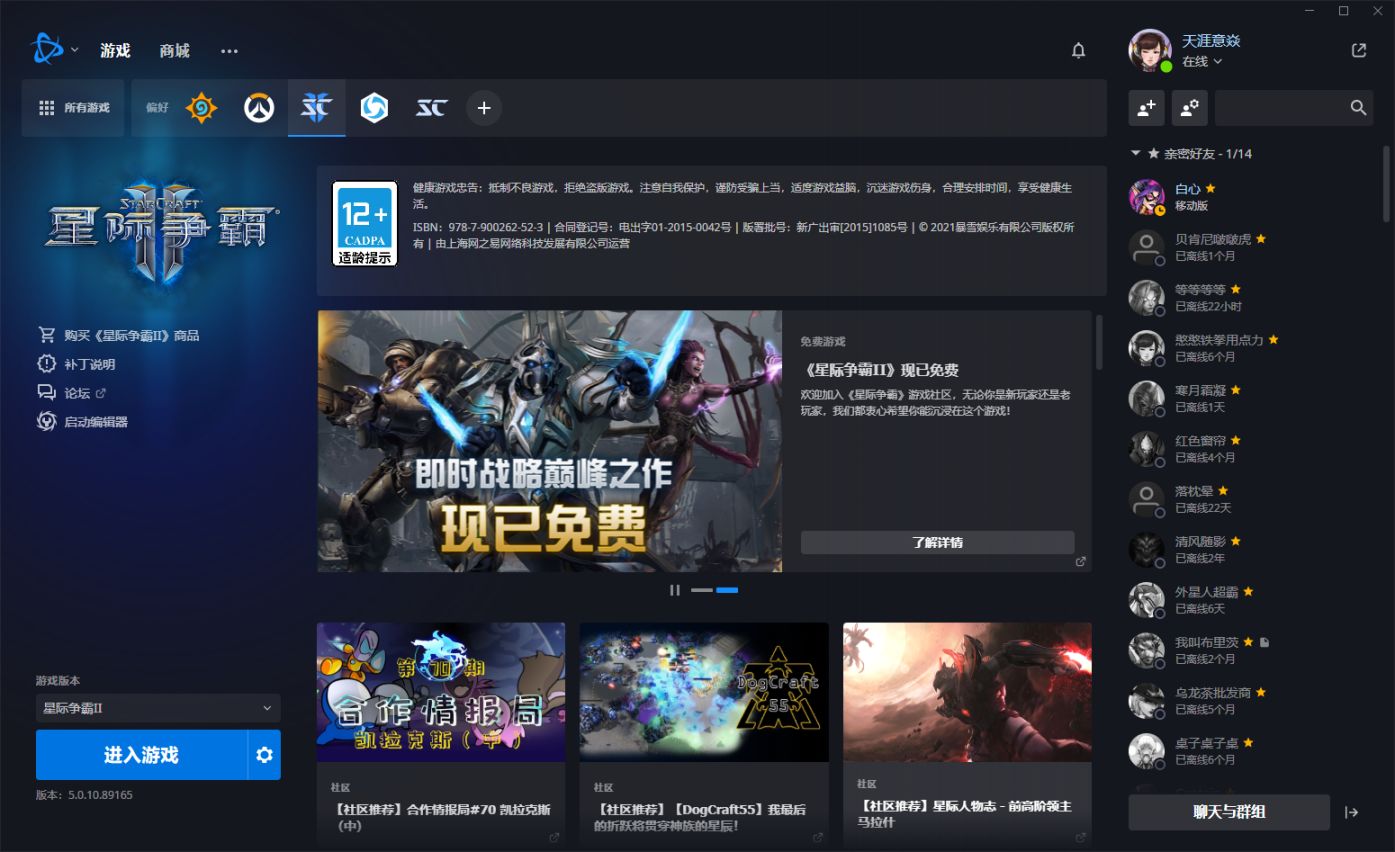Screen dimensions: 1395x852
Task: Click note icon next to 我叫布里茨
Action: pos(1263,642)
